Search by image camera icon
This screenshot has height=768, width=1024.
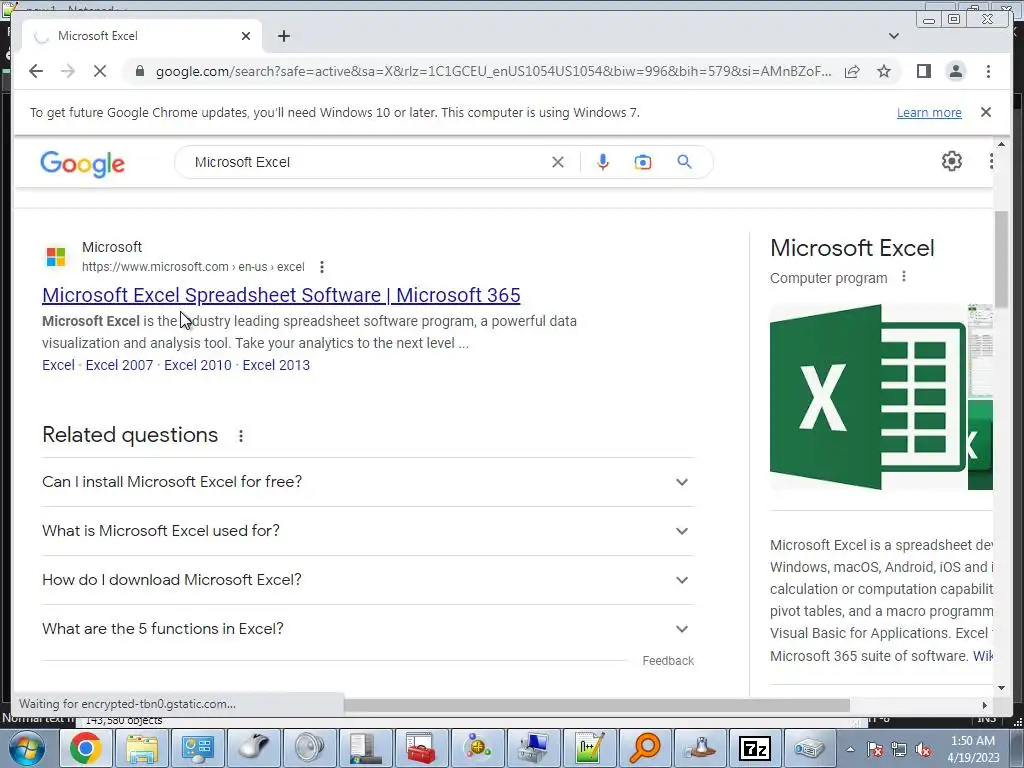643,162
